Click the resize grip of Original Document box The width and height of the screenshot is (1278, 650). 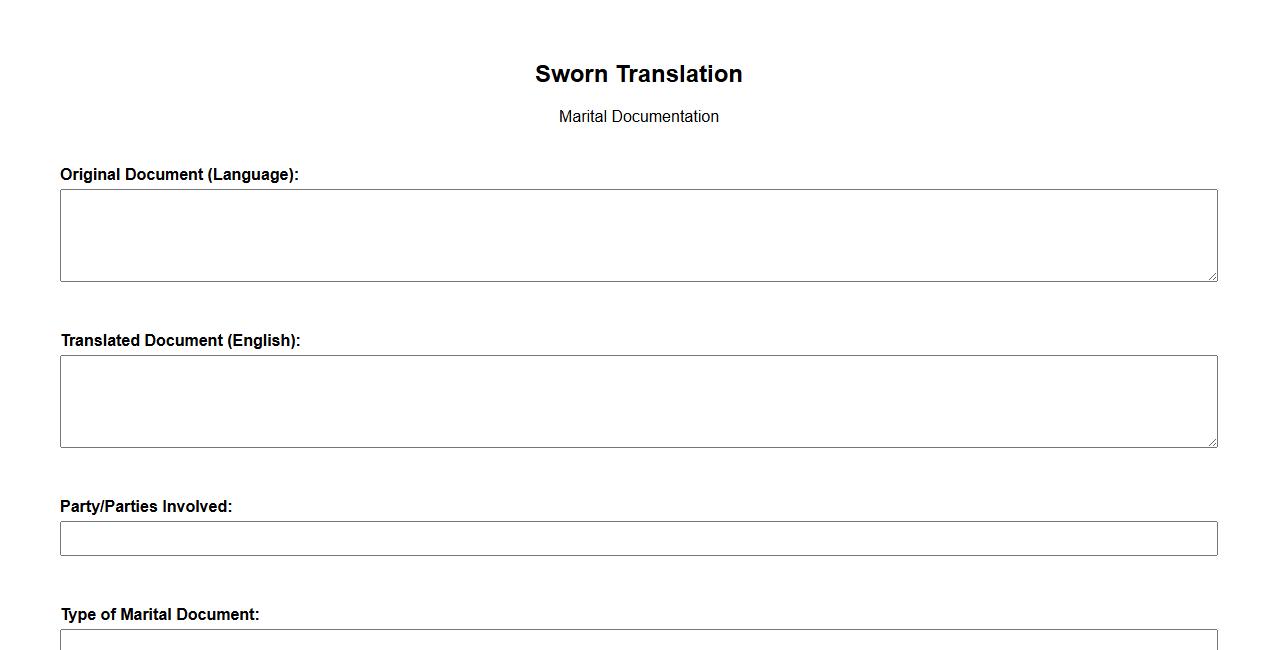[x=1212, y=276]
